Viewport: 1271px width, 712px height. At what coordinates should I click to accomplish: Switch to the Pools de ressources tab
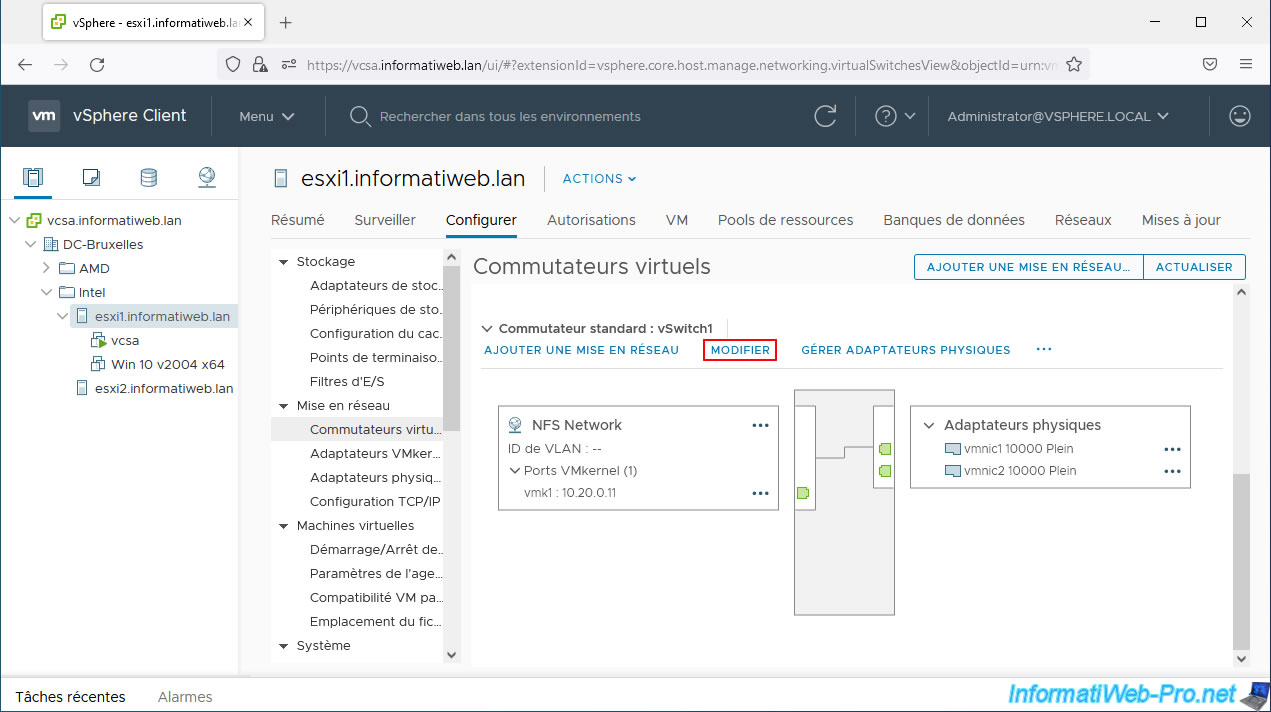[785, 220]
